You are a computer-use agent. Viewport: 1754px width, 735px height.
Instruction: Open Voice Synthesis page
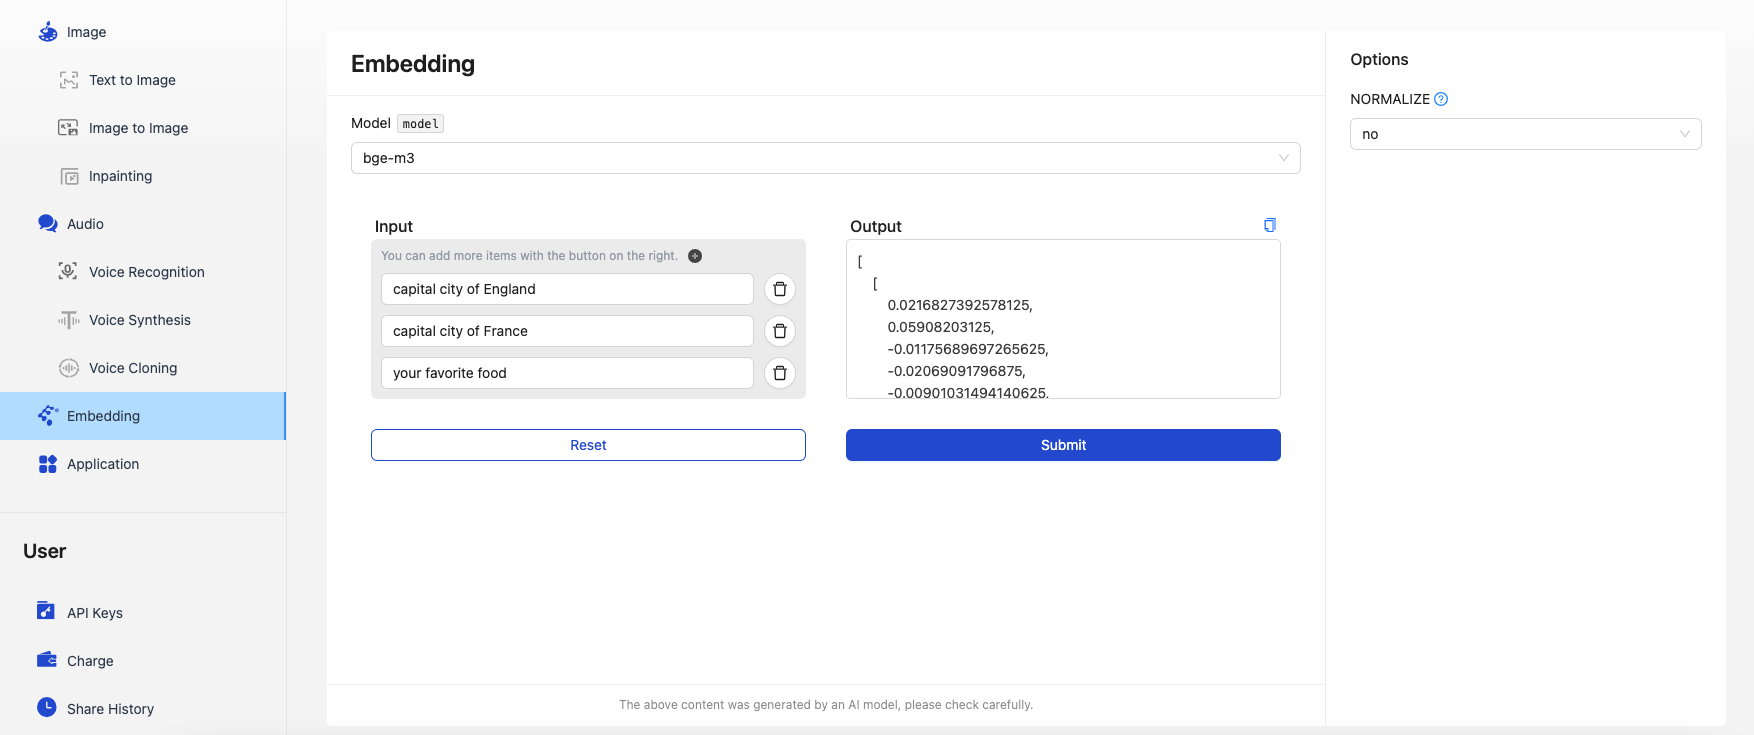139,320
